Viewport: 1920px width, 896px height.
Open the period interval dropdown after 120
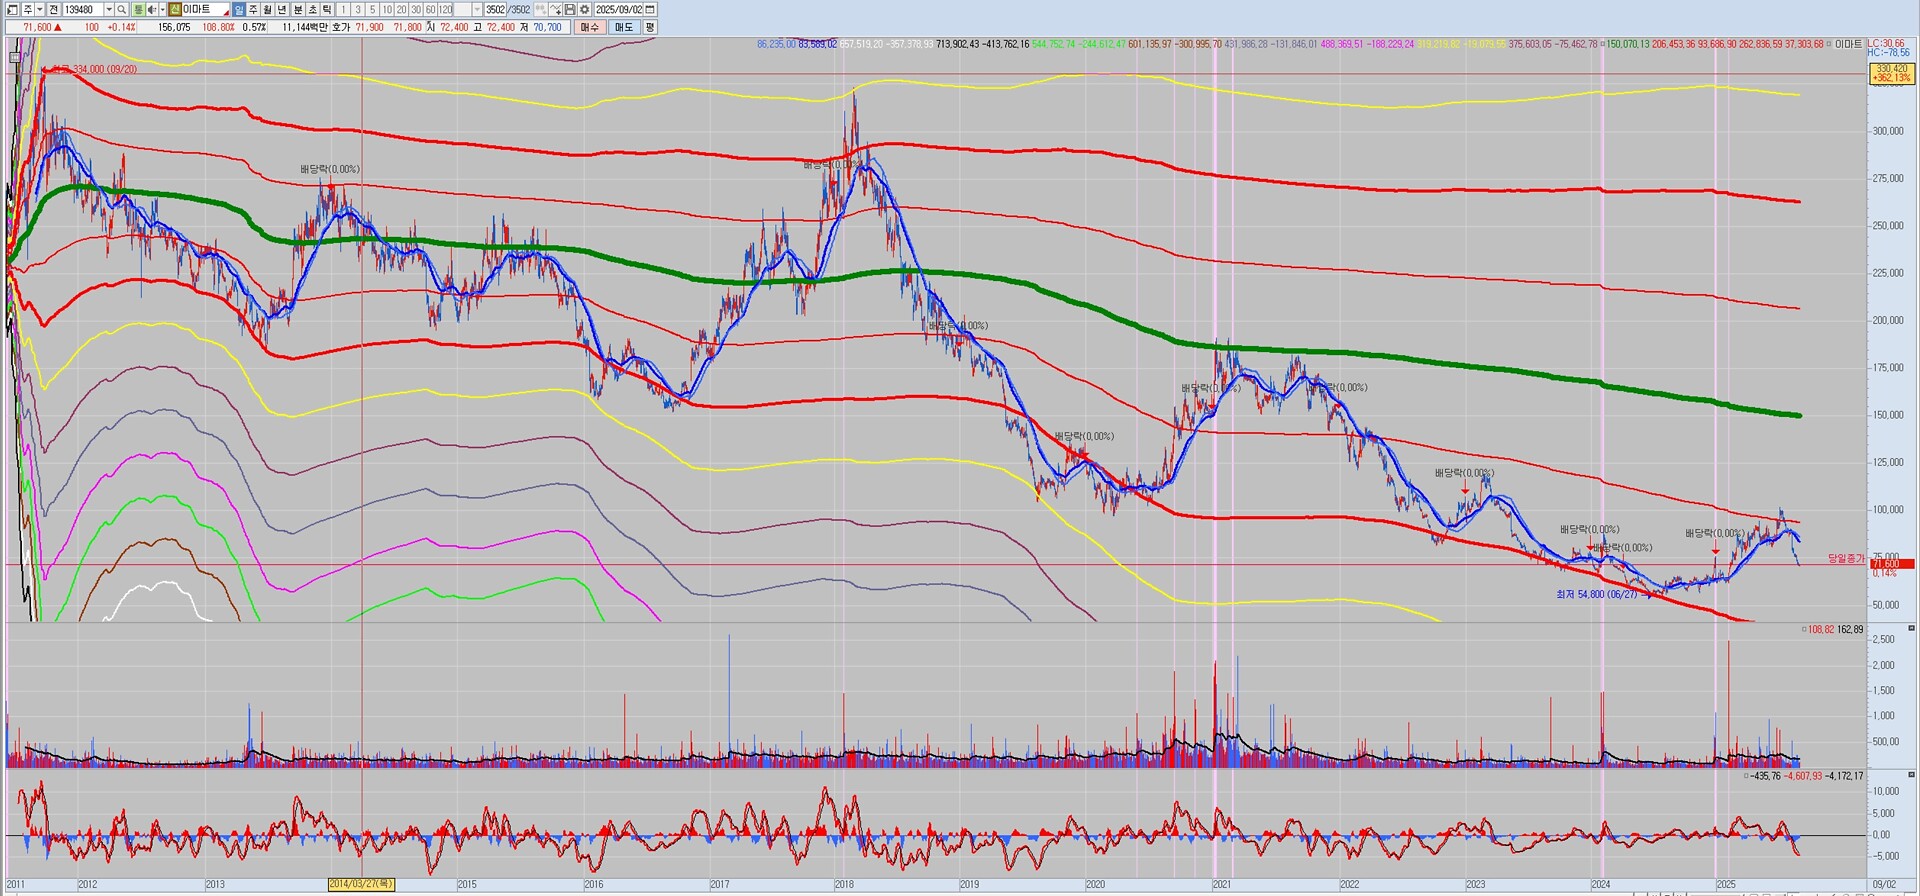(x=476, y=10)
